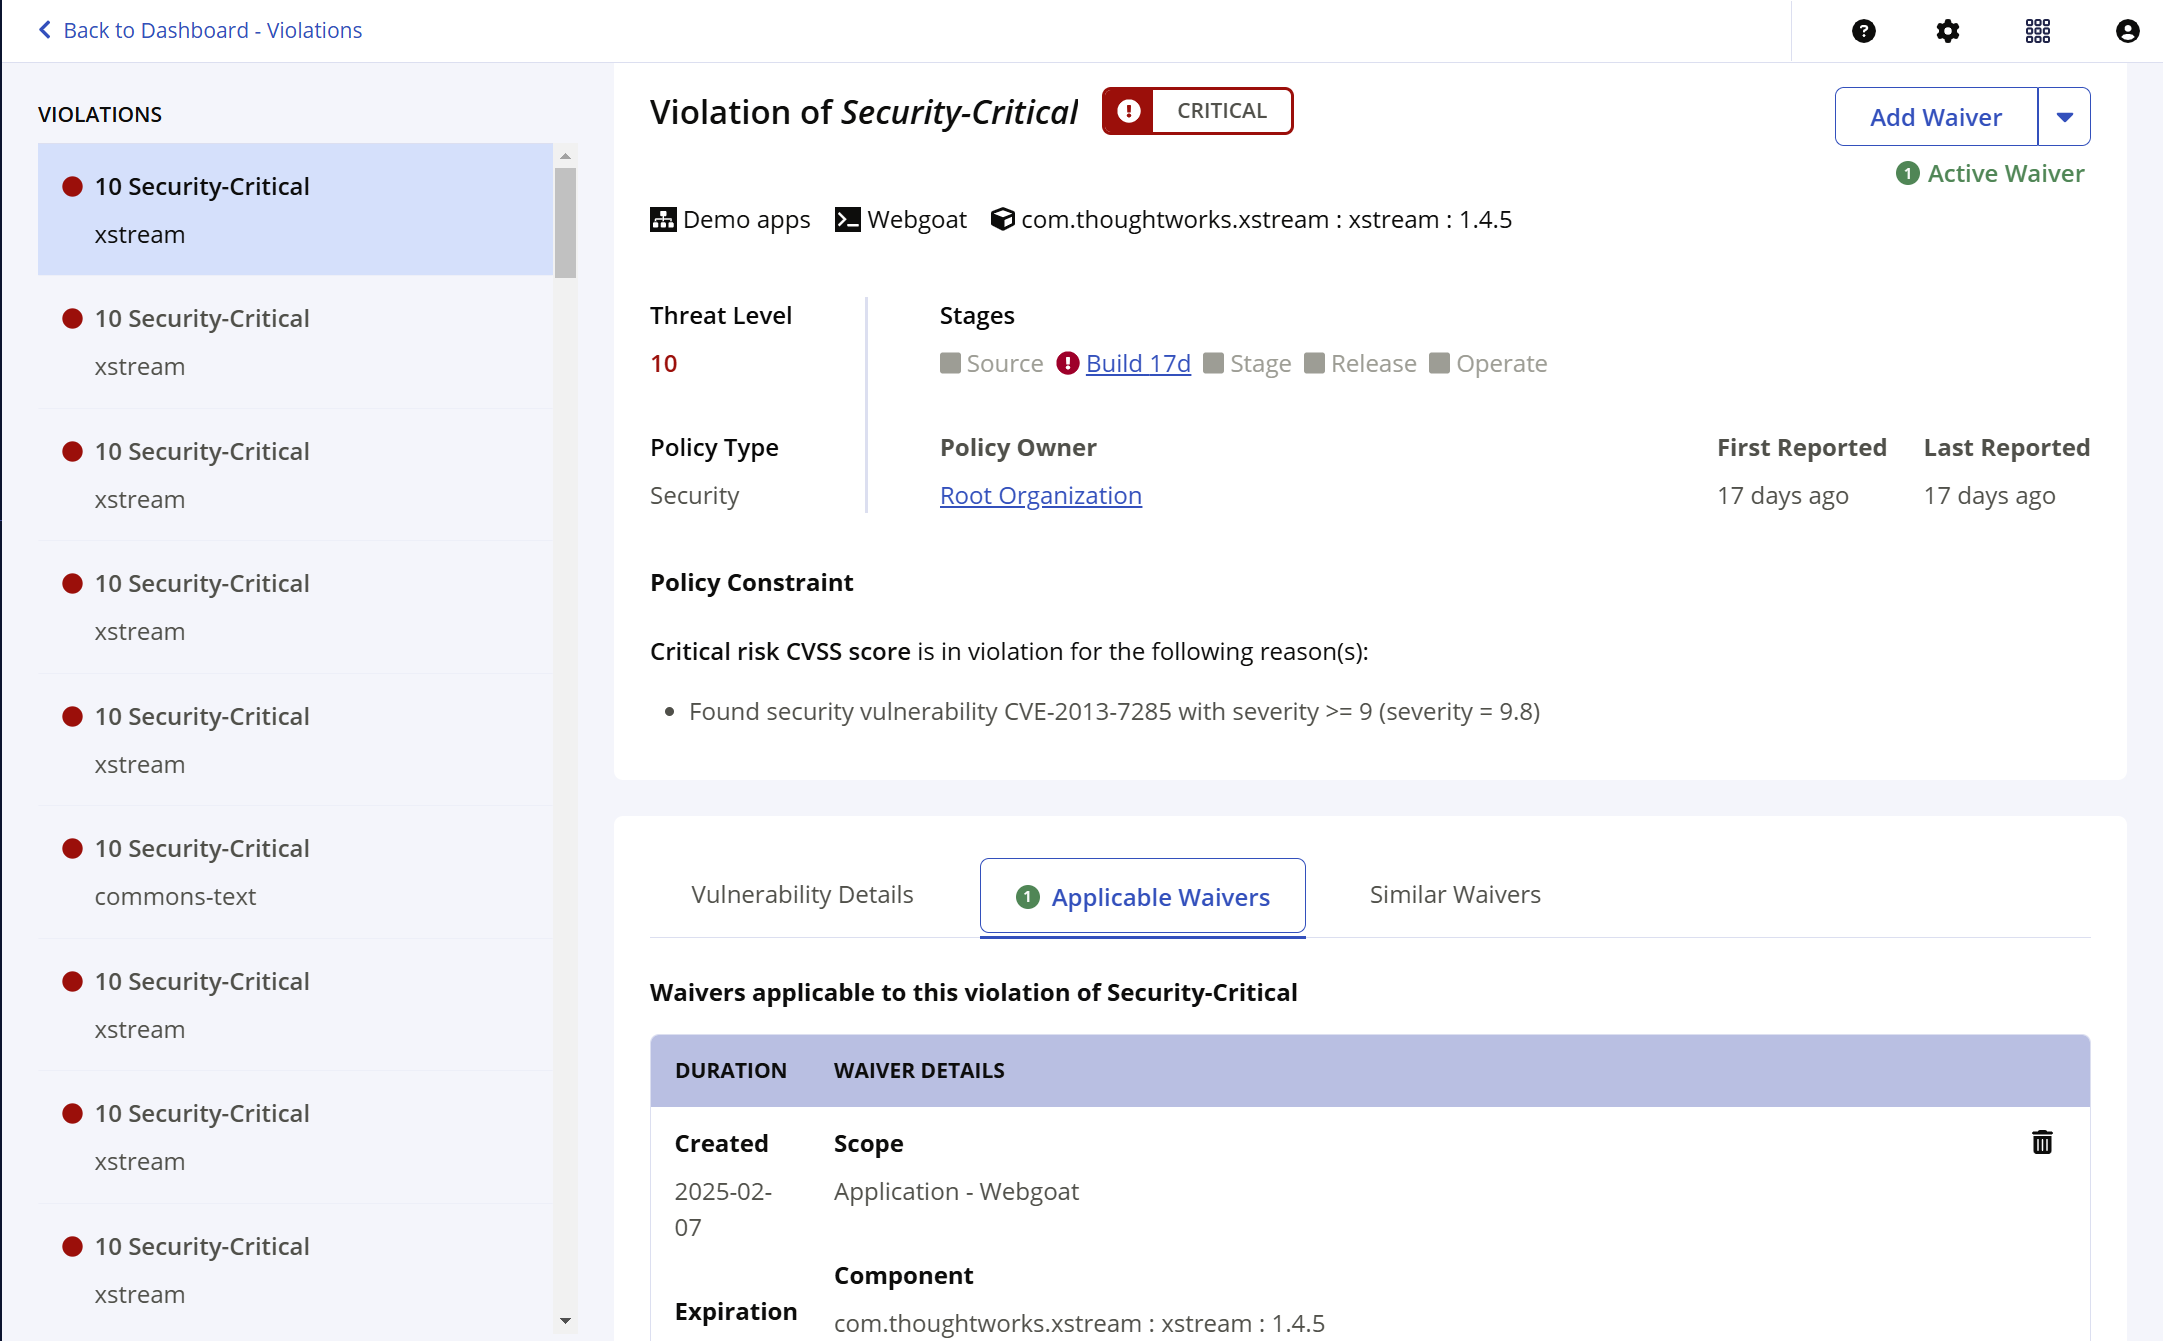Open the help question mark icon

click(1863, 31)
